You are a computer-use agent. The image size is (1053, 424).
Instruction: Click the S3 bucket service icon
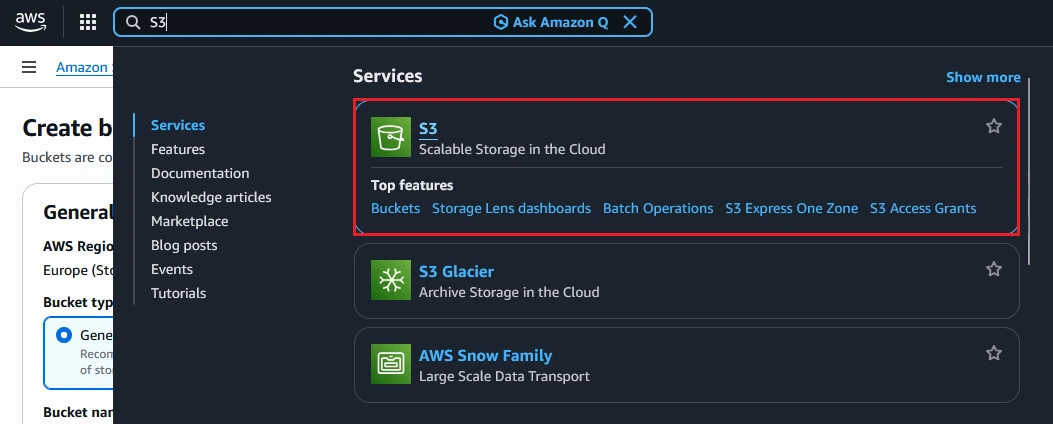tap(391, 137)
